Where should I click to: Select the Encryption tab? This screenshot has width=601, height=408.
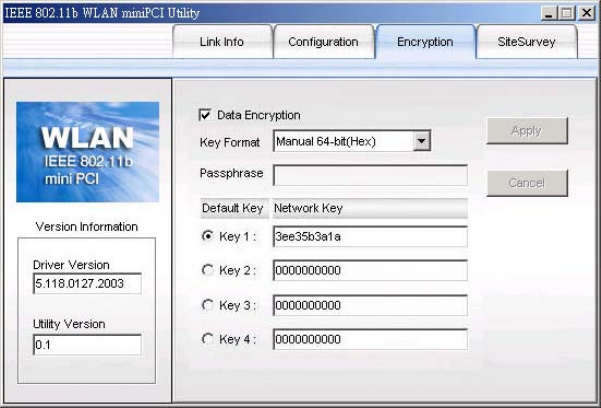(425, 41)
